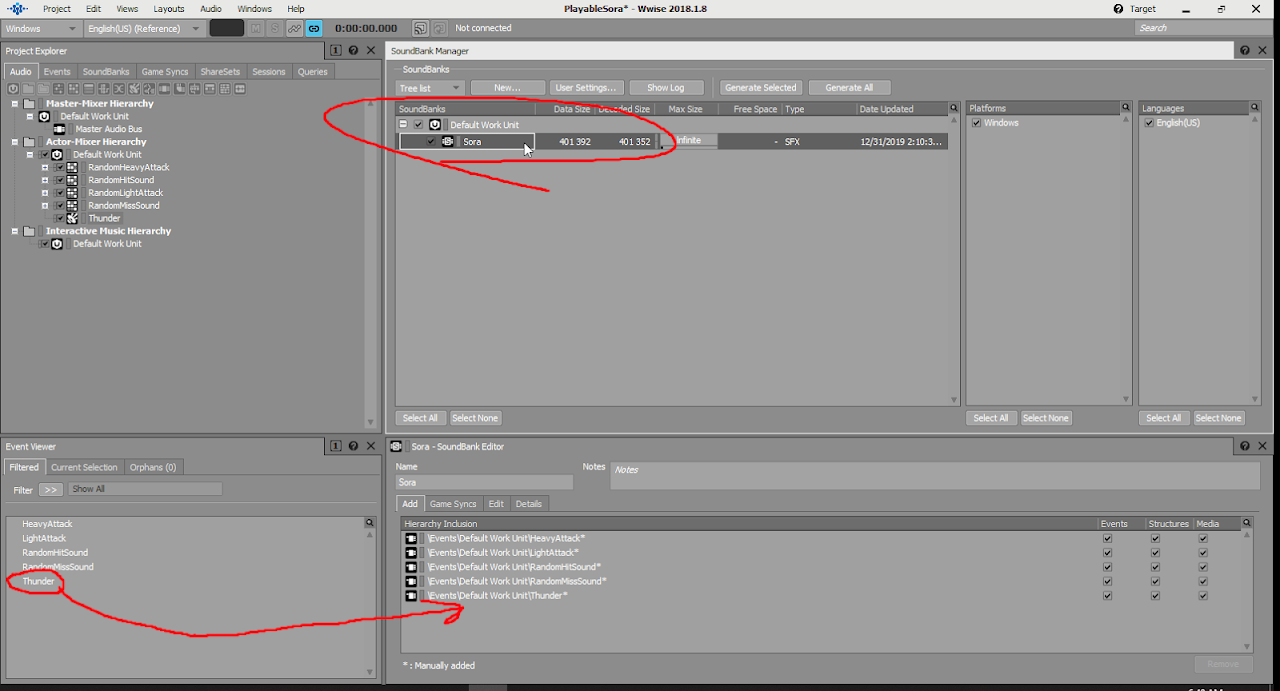Click the Generate All button
1280x691 pixels.
pos(849,88)
